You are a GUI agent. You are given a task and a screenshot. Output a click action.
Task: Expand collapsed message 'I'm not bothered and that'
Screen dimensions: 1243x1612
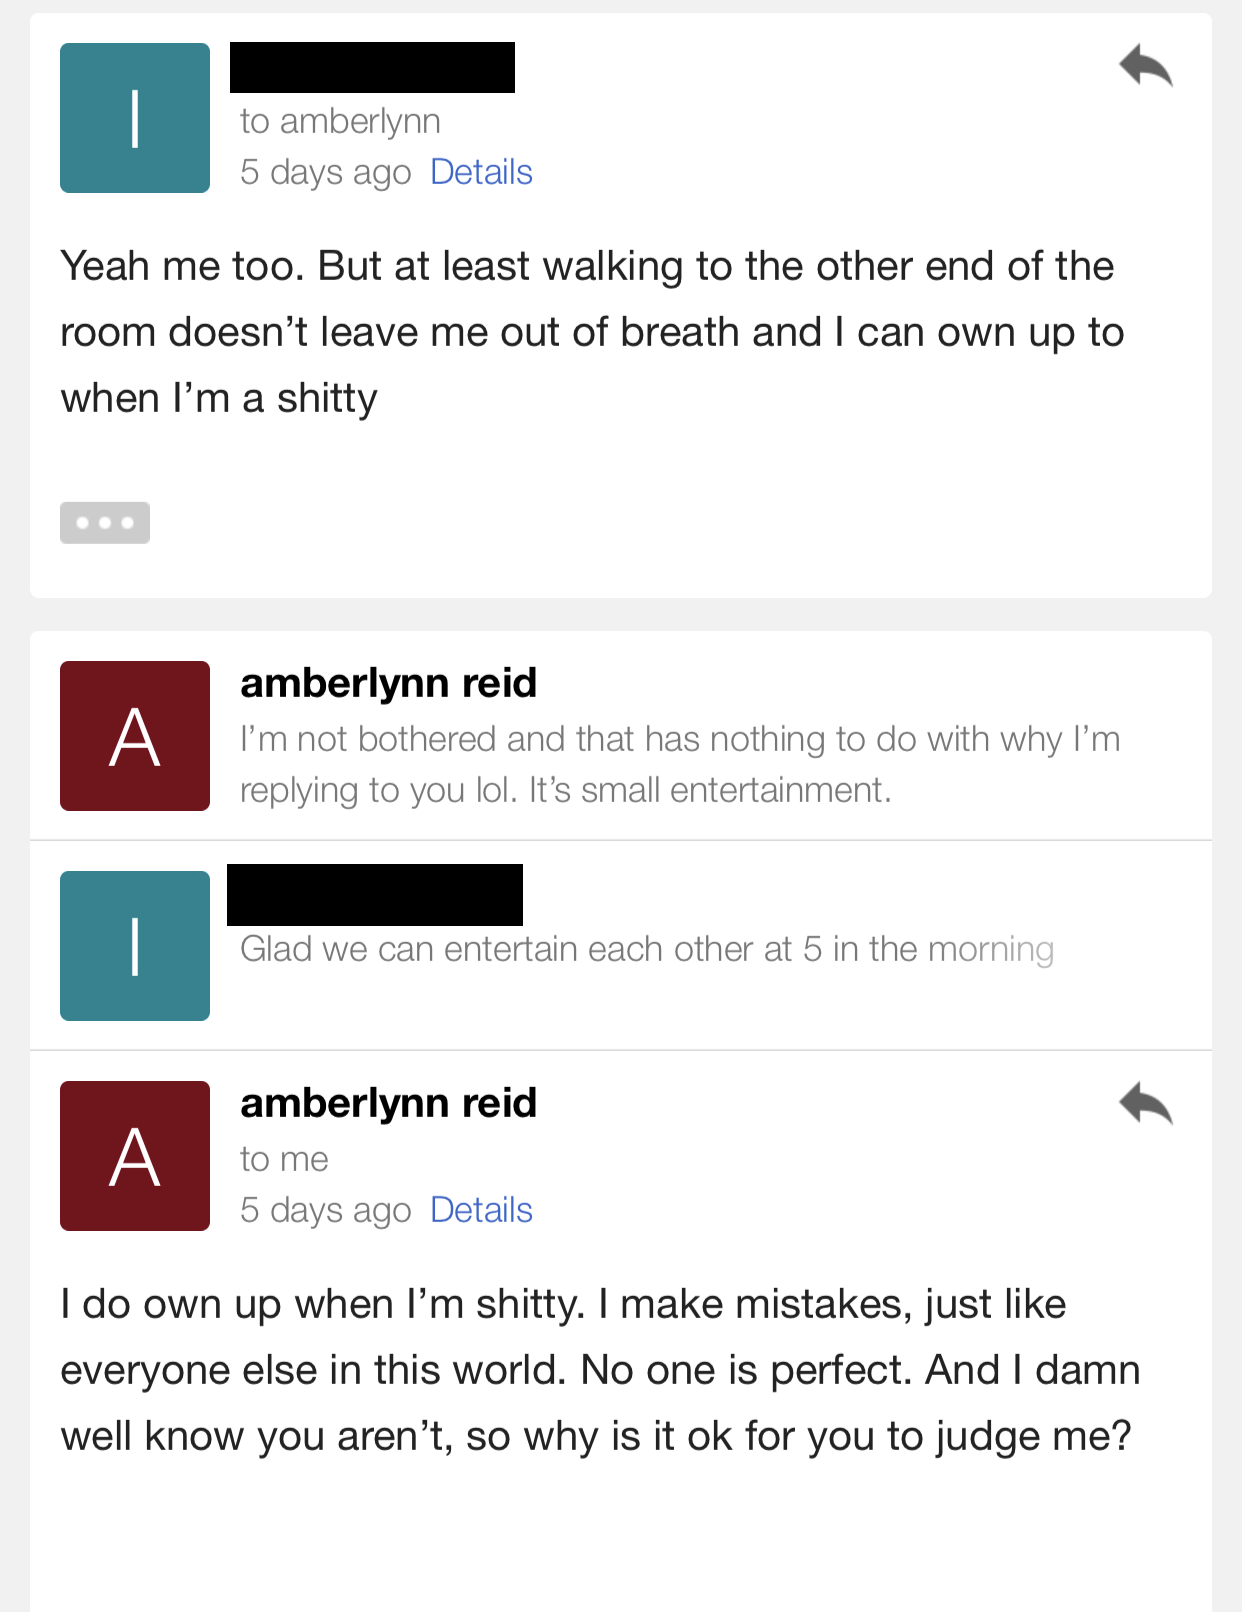pos(621,736)
